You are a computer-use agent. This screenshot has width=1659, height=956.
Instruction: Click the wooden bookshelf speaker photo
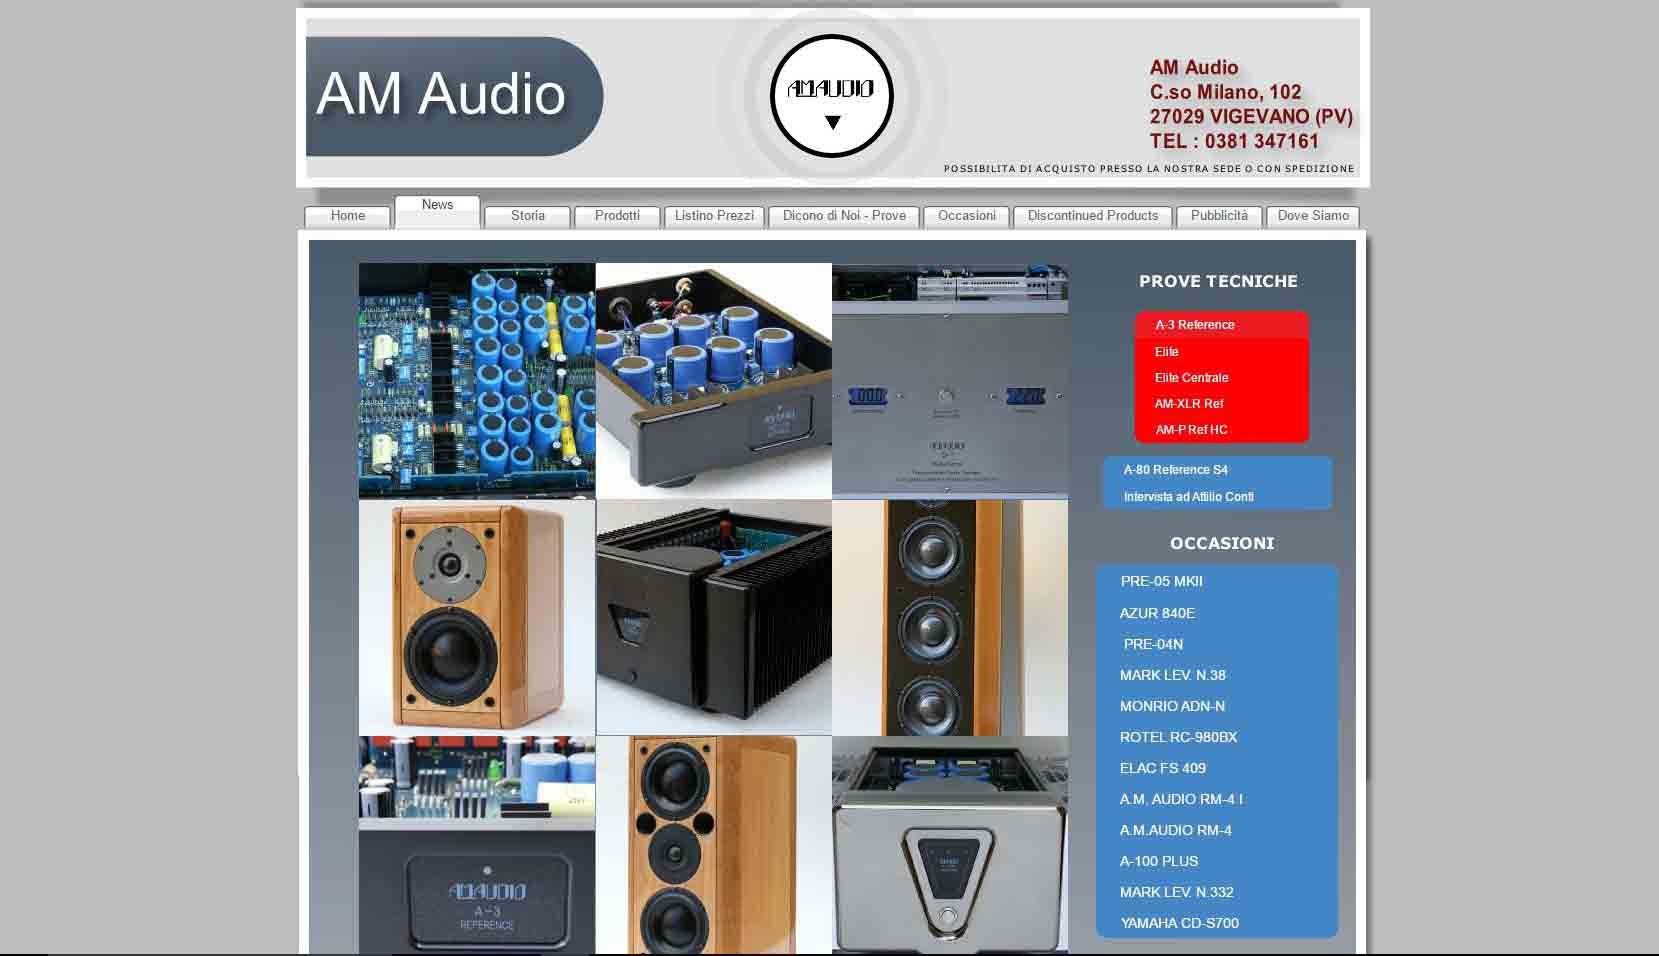477,618
